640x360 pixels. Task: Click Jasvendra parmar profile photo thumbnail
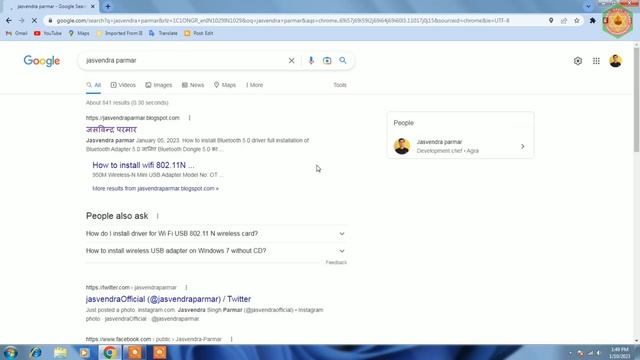pos(402,146)
